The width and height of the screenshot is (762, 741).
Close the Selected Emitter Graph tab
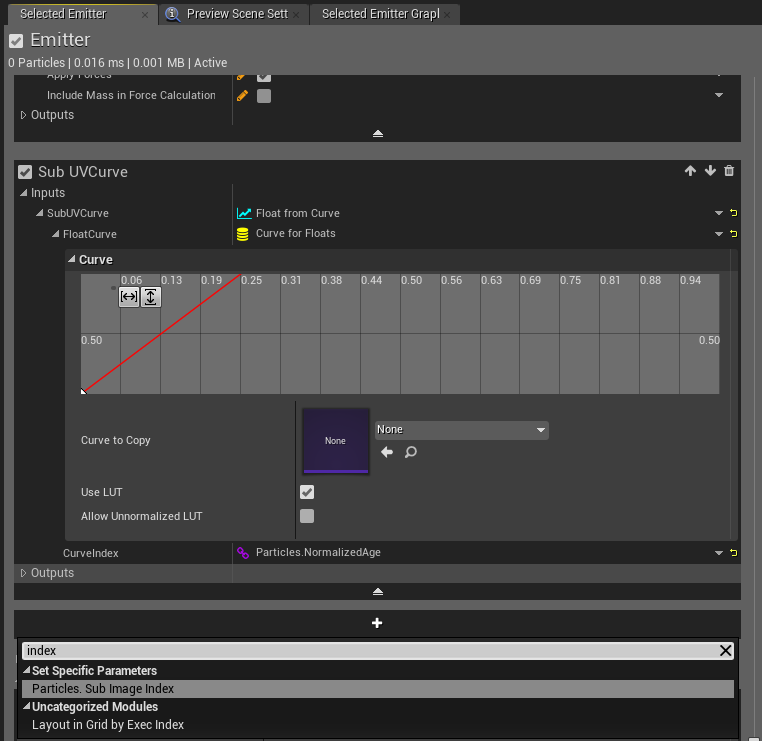[447, 15]
